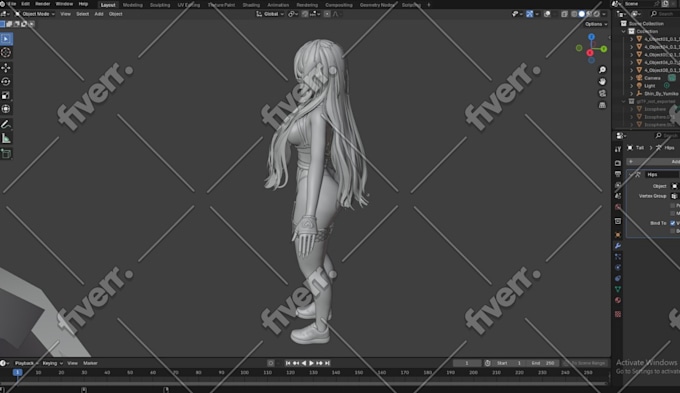Open the Render properties tab
680x393 pixels.
[x=618, y=163]
